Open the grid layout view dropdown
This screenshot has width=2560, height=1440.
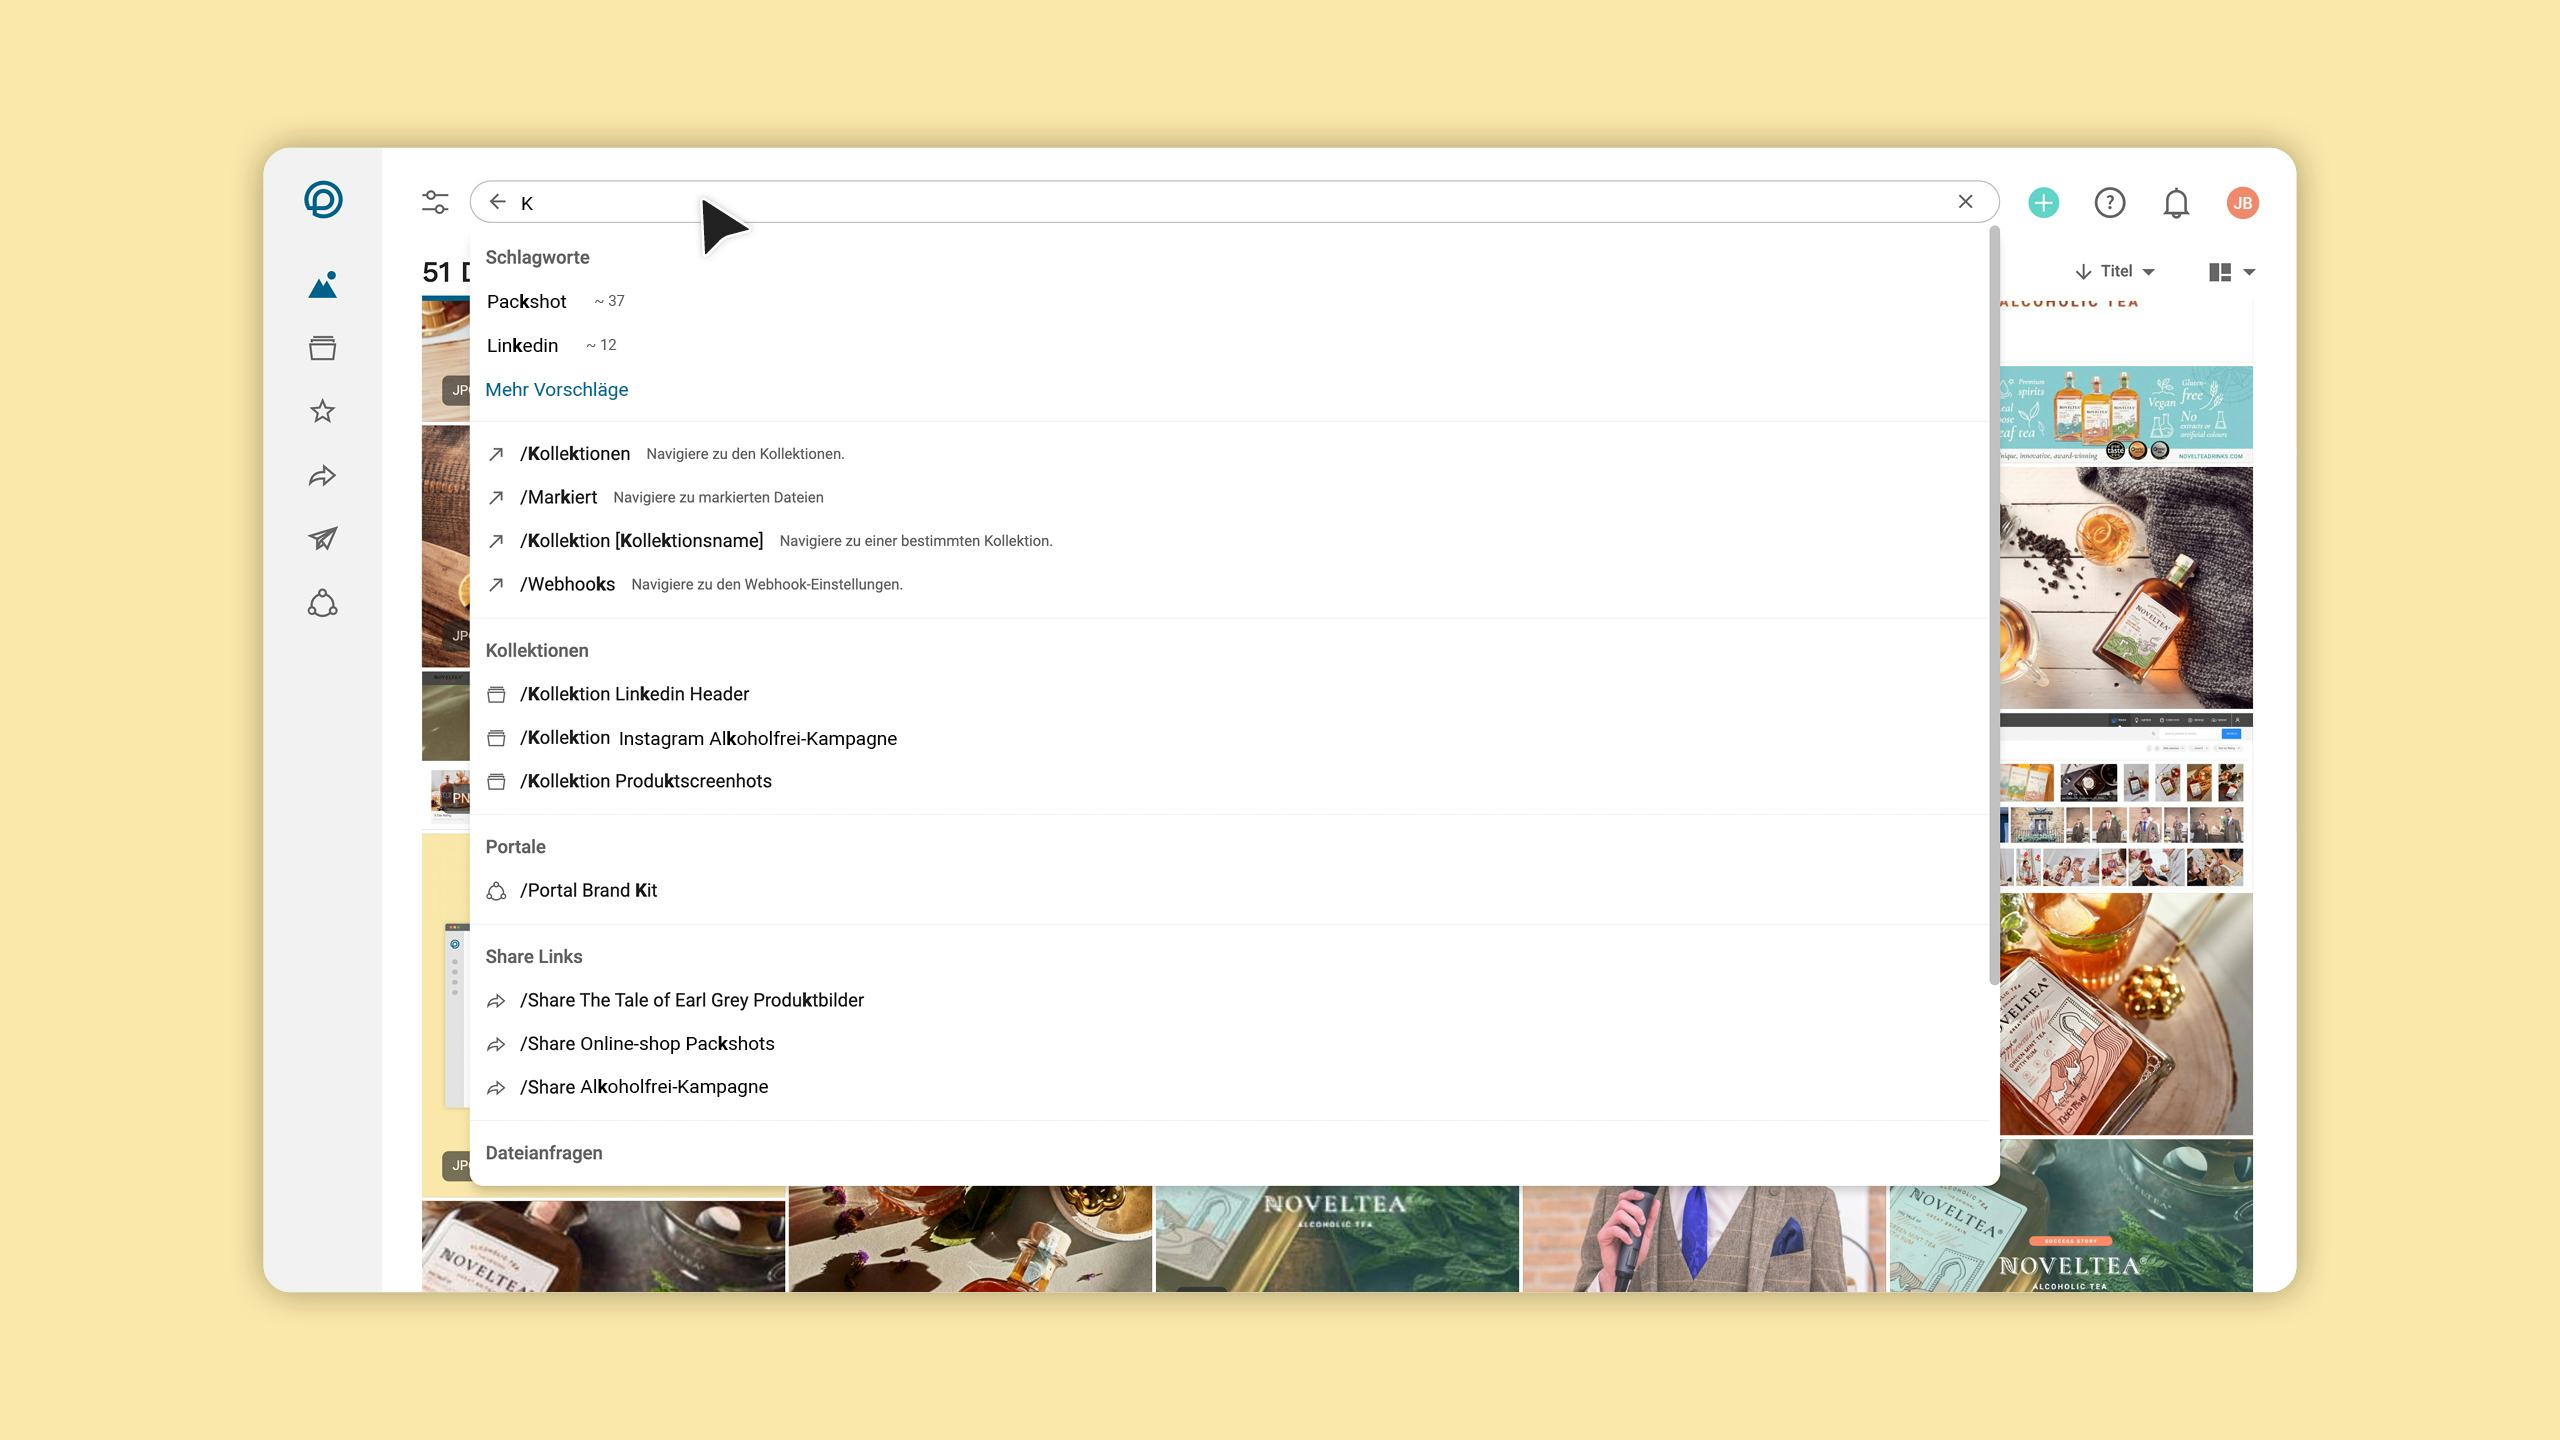2231,272
